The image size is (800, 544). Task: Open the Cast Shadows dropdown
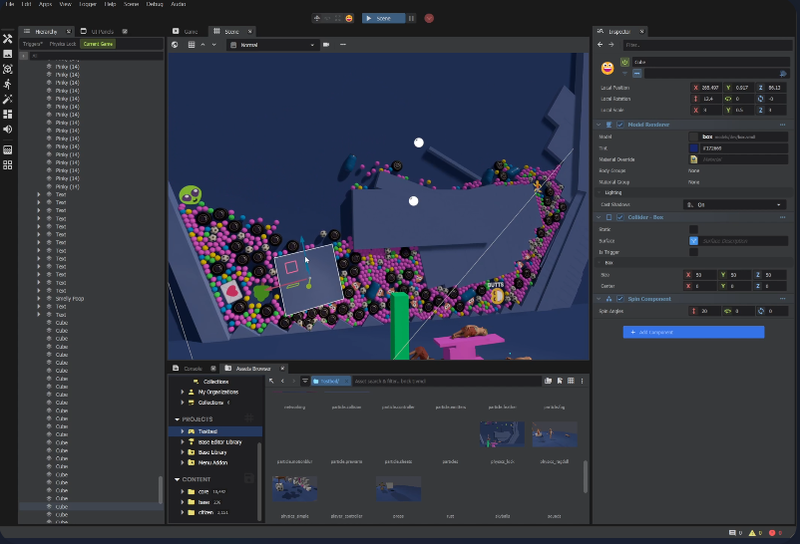pyautogui.click(x=736, y=204)
